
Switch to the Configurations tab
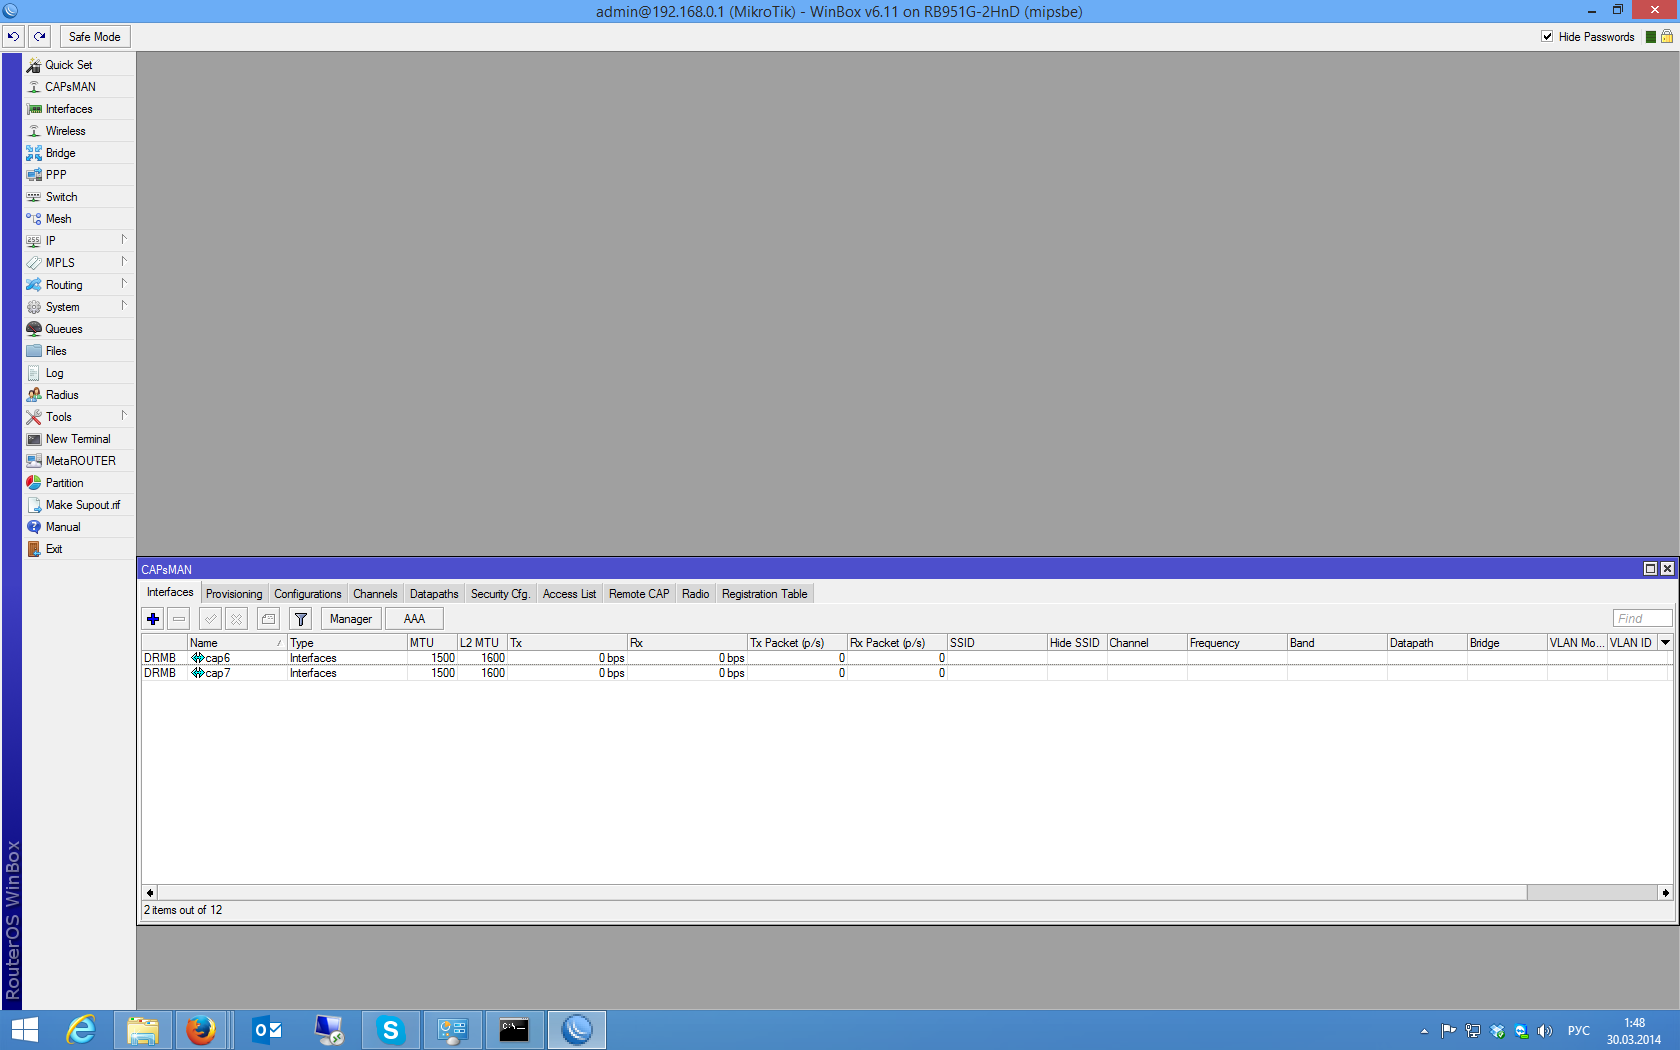coord(308,594)
